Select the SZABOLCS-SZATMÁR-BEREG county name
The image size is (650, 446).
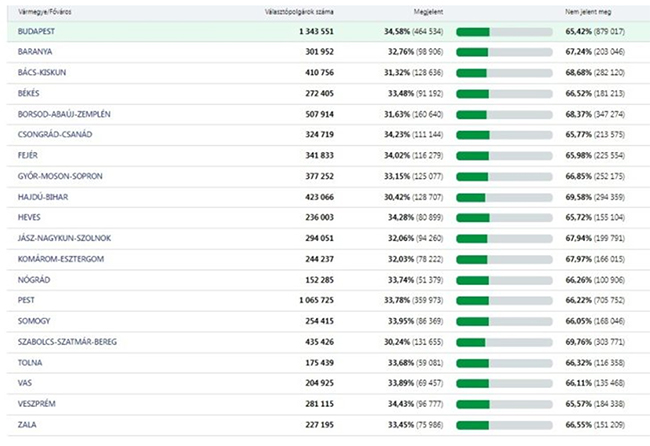[67, 342]
